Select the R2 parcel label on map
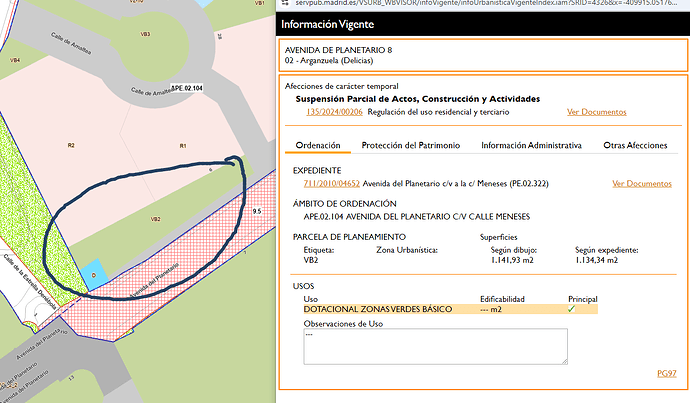 coord(71,146)
